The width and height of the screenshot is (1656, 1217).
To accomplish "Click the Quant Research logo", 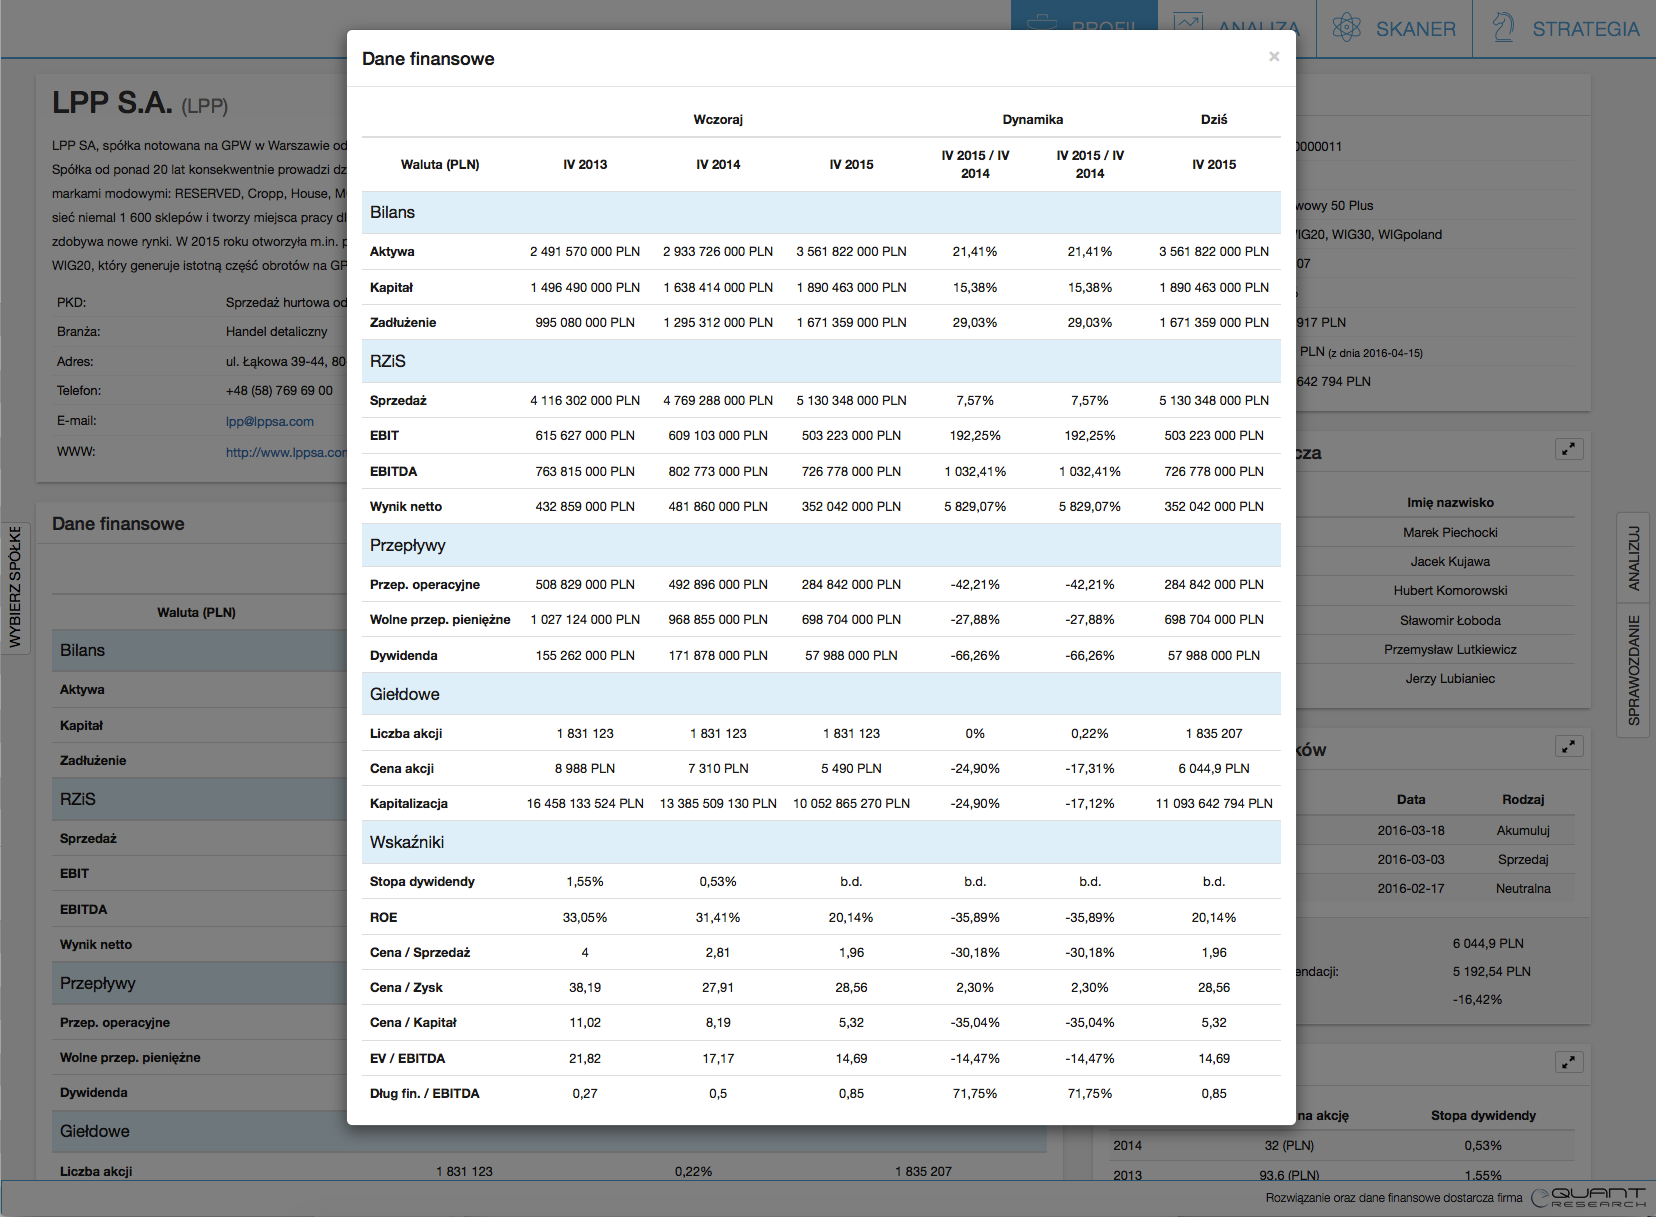I will click(1588, 1197).
